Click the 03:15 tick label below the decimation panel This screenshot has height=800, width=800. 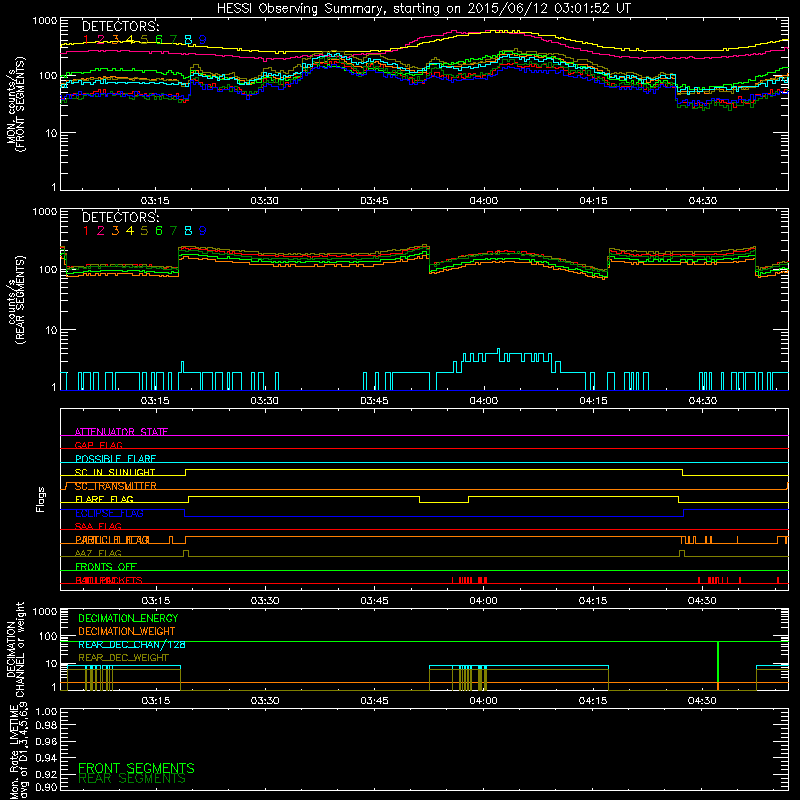(x=155, y=701)
